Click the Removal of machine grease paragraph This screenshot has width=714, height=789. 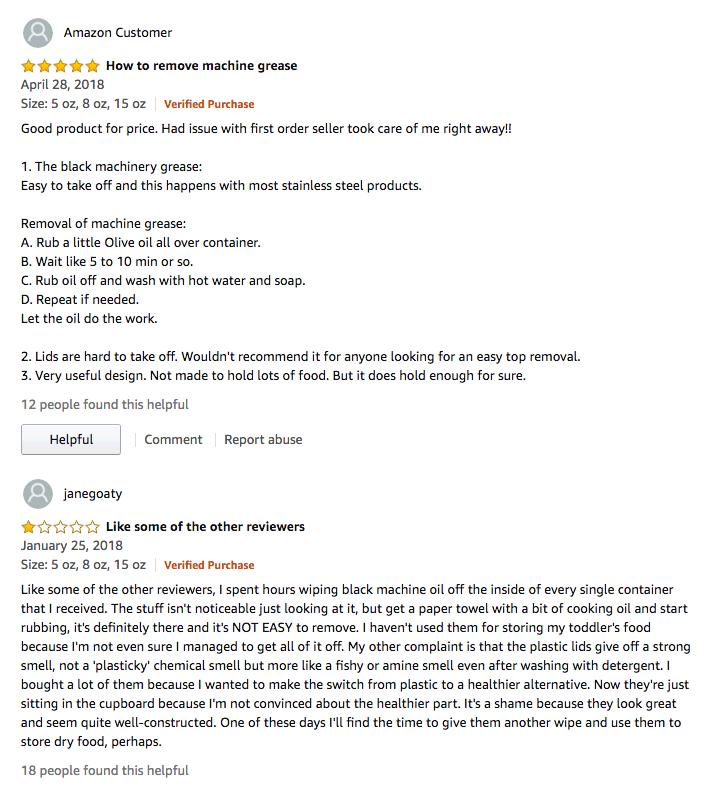pyautogui.click(x=164, y=271)
